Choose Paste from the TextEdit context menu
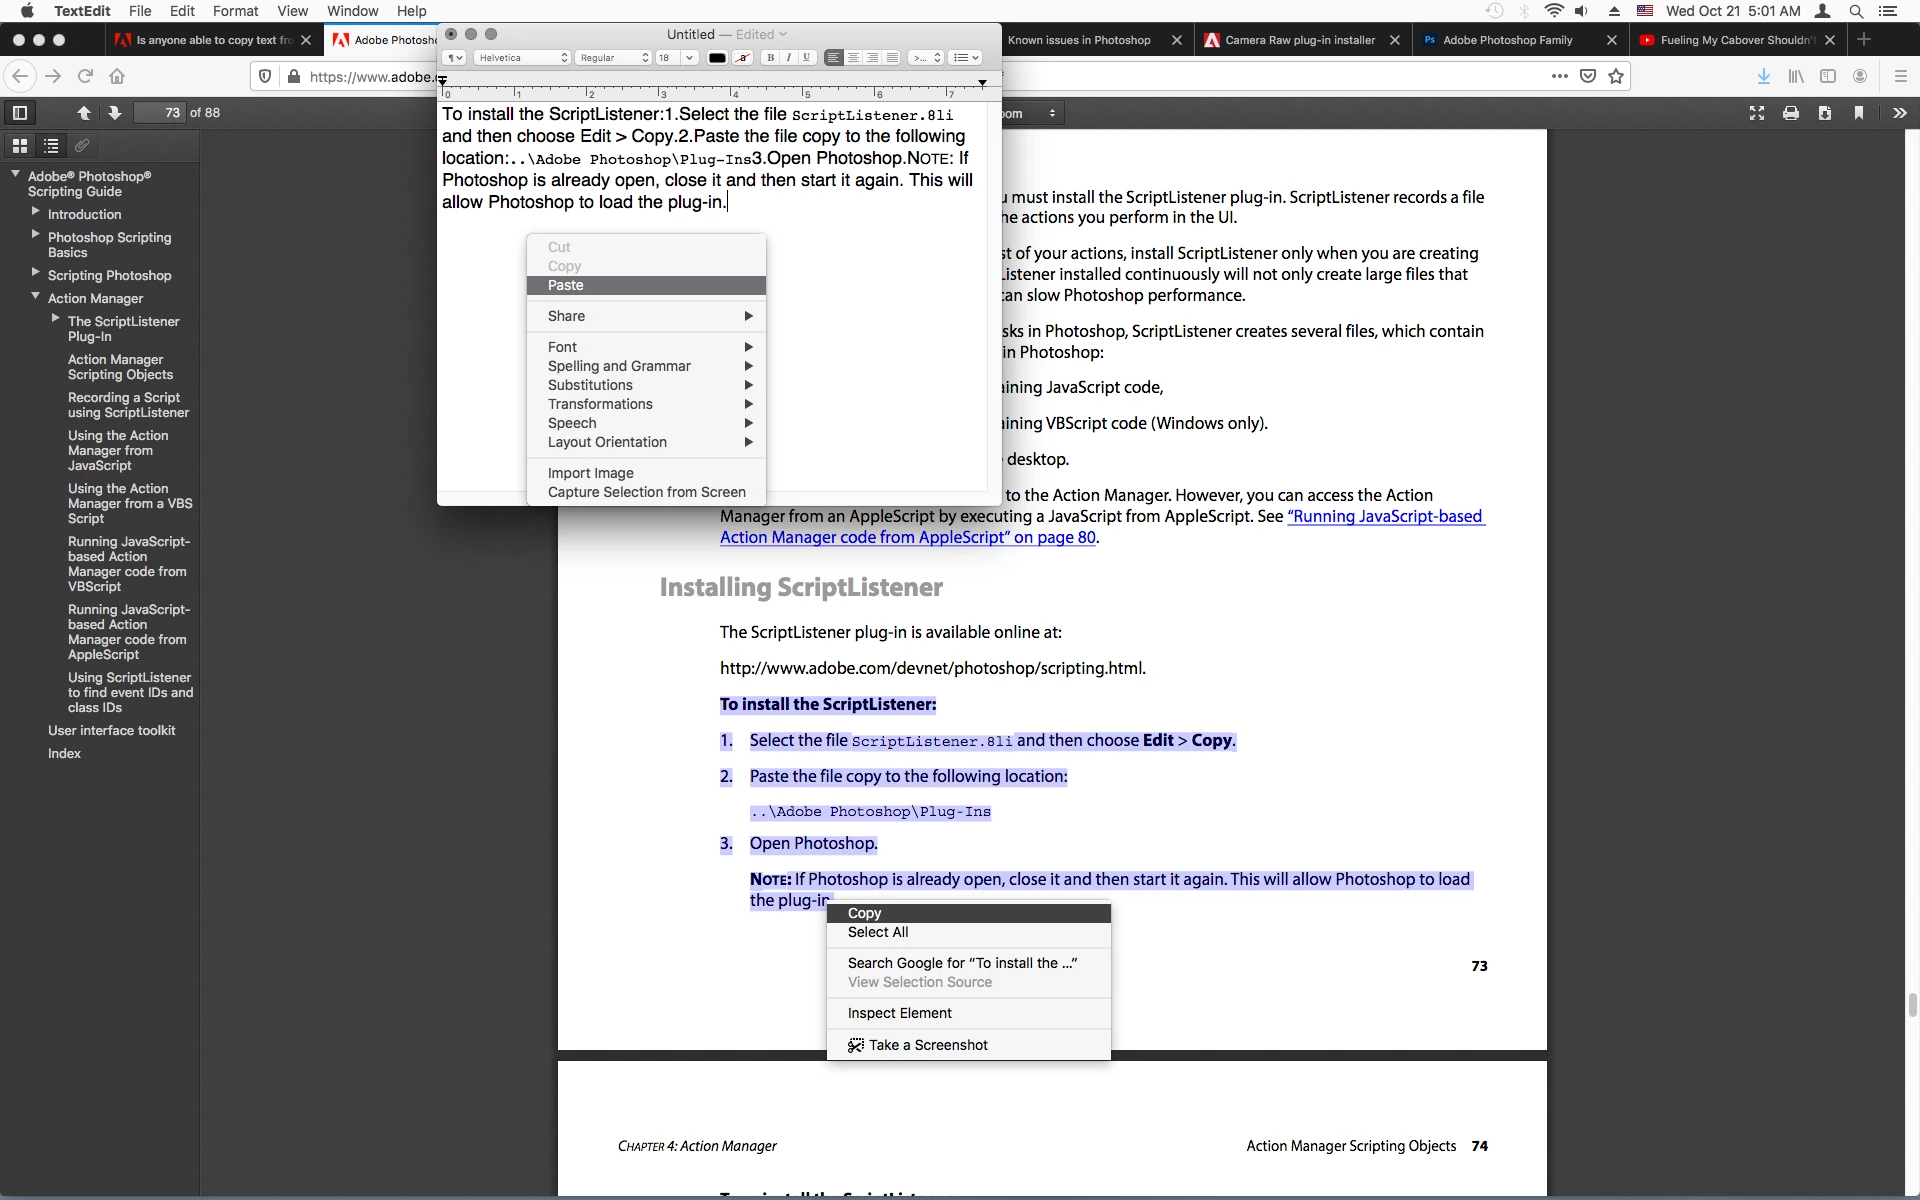 point(566,285)
